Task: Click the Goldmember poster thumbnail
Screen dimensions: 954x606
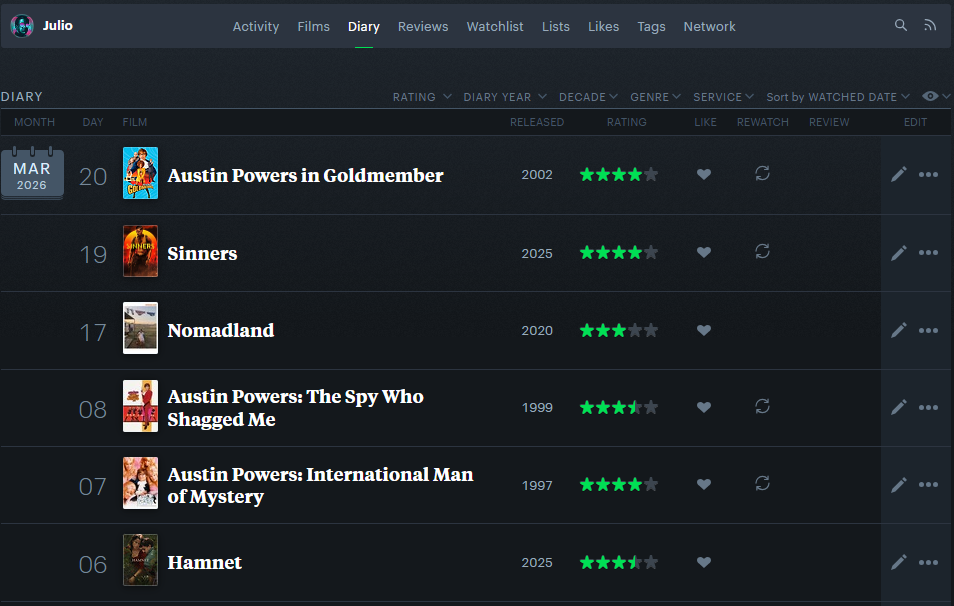Action: tap(141, 173)
